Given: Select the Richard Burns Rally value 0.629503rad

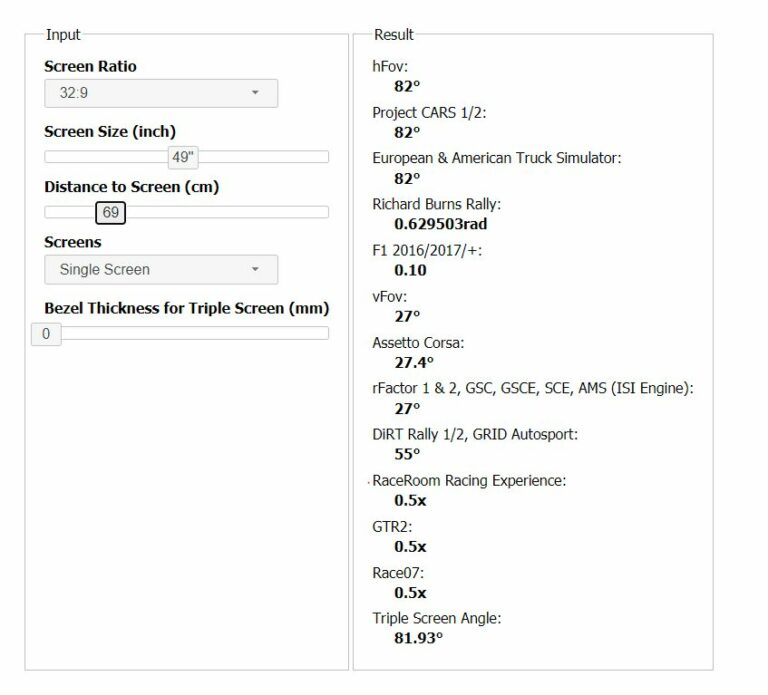Looking at the screenshot, I should point(440,224).
